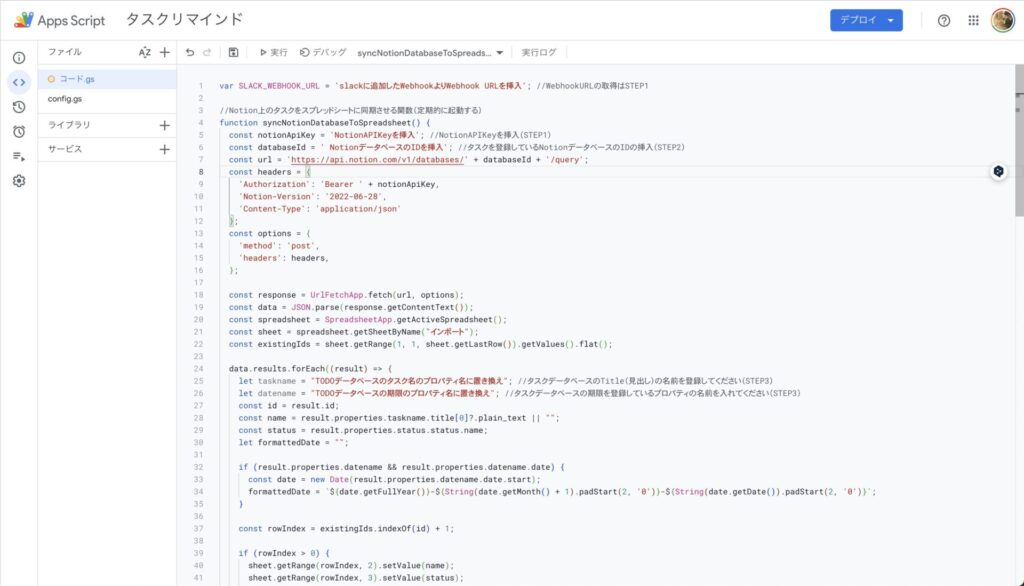Add a new library with the plus
Screen dimensions: 1024x586
coord(163,126)
